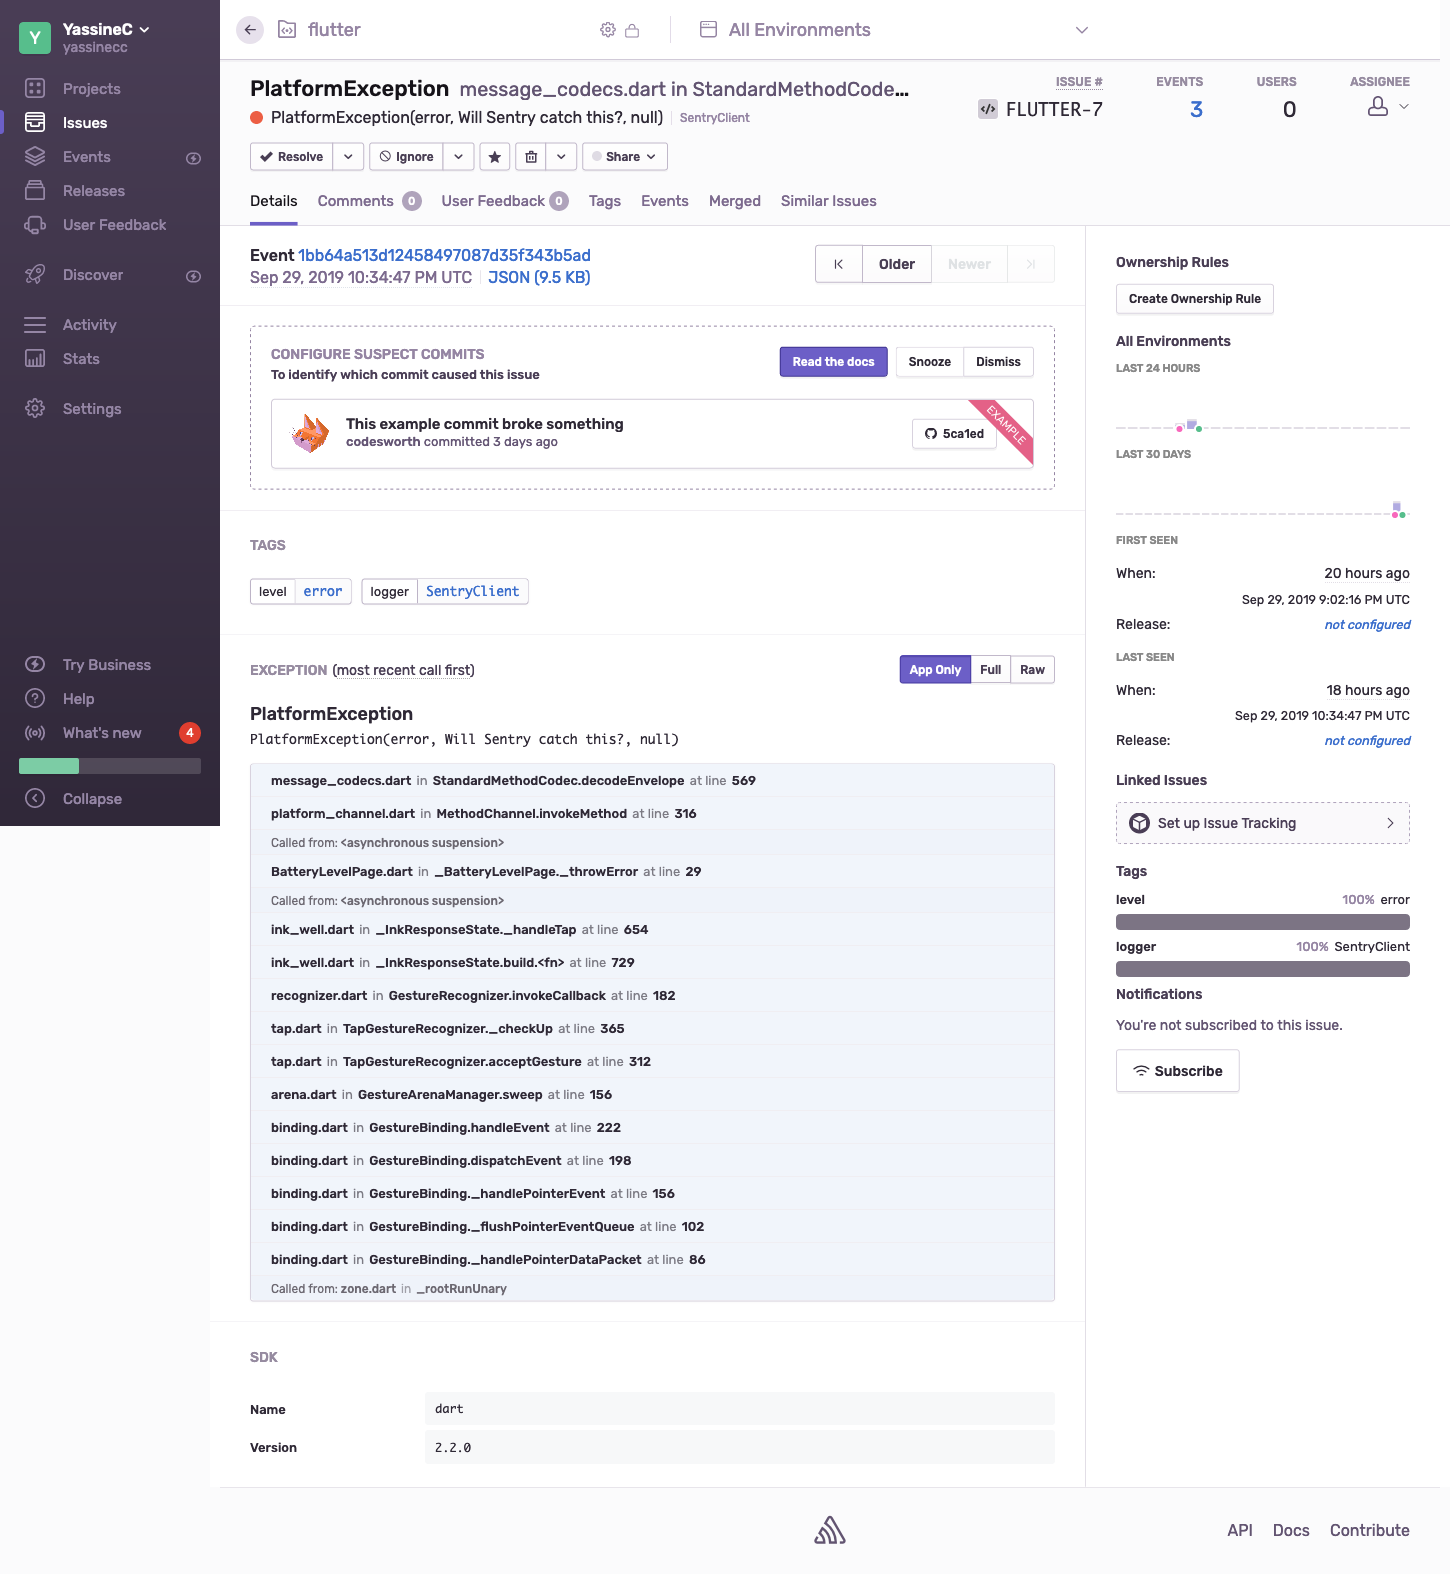
Task: Delete the issue with the trash icon
Action: point(532,157)
